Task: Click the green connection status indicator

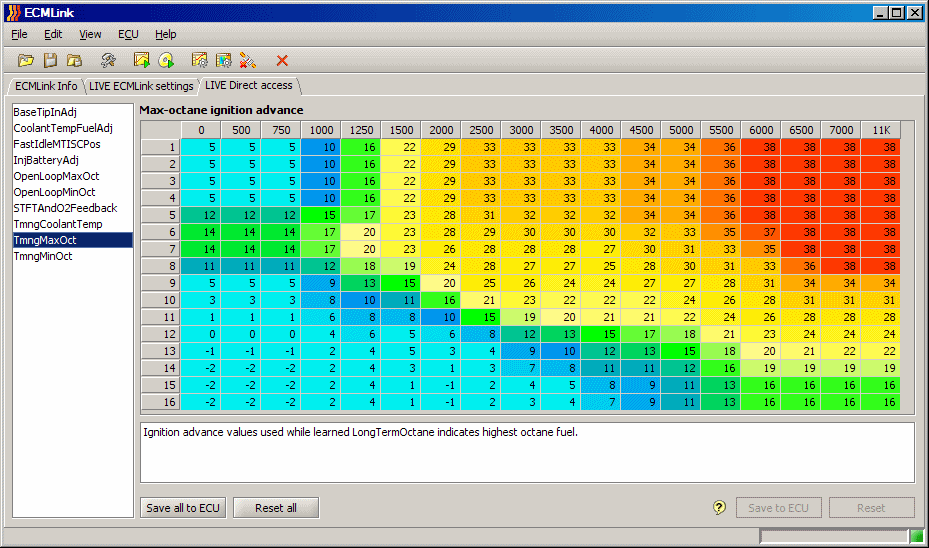Action: [916, 537]
